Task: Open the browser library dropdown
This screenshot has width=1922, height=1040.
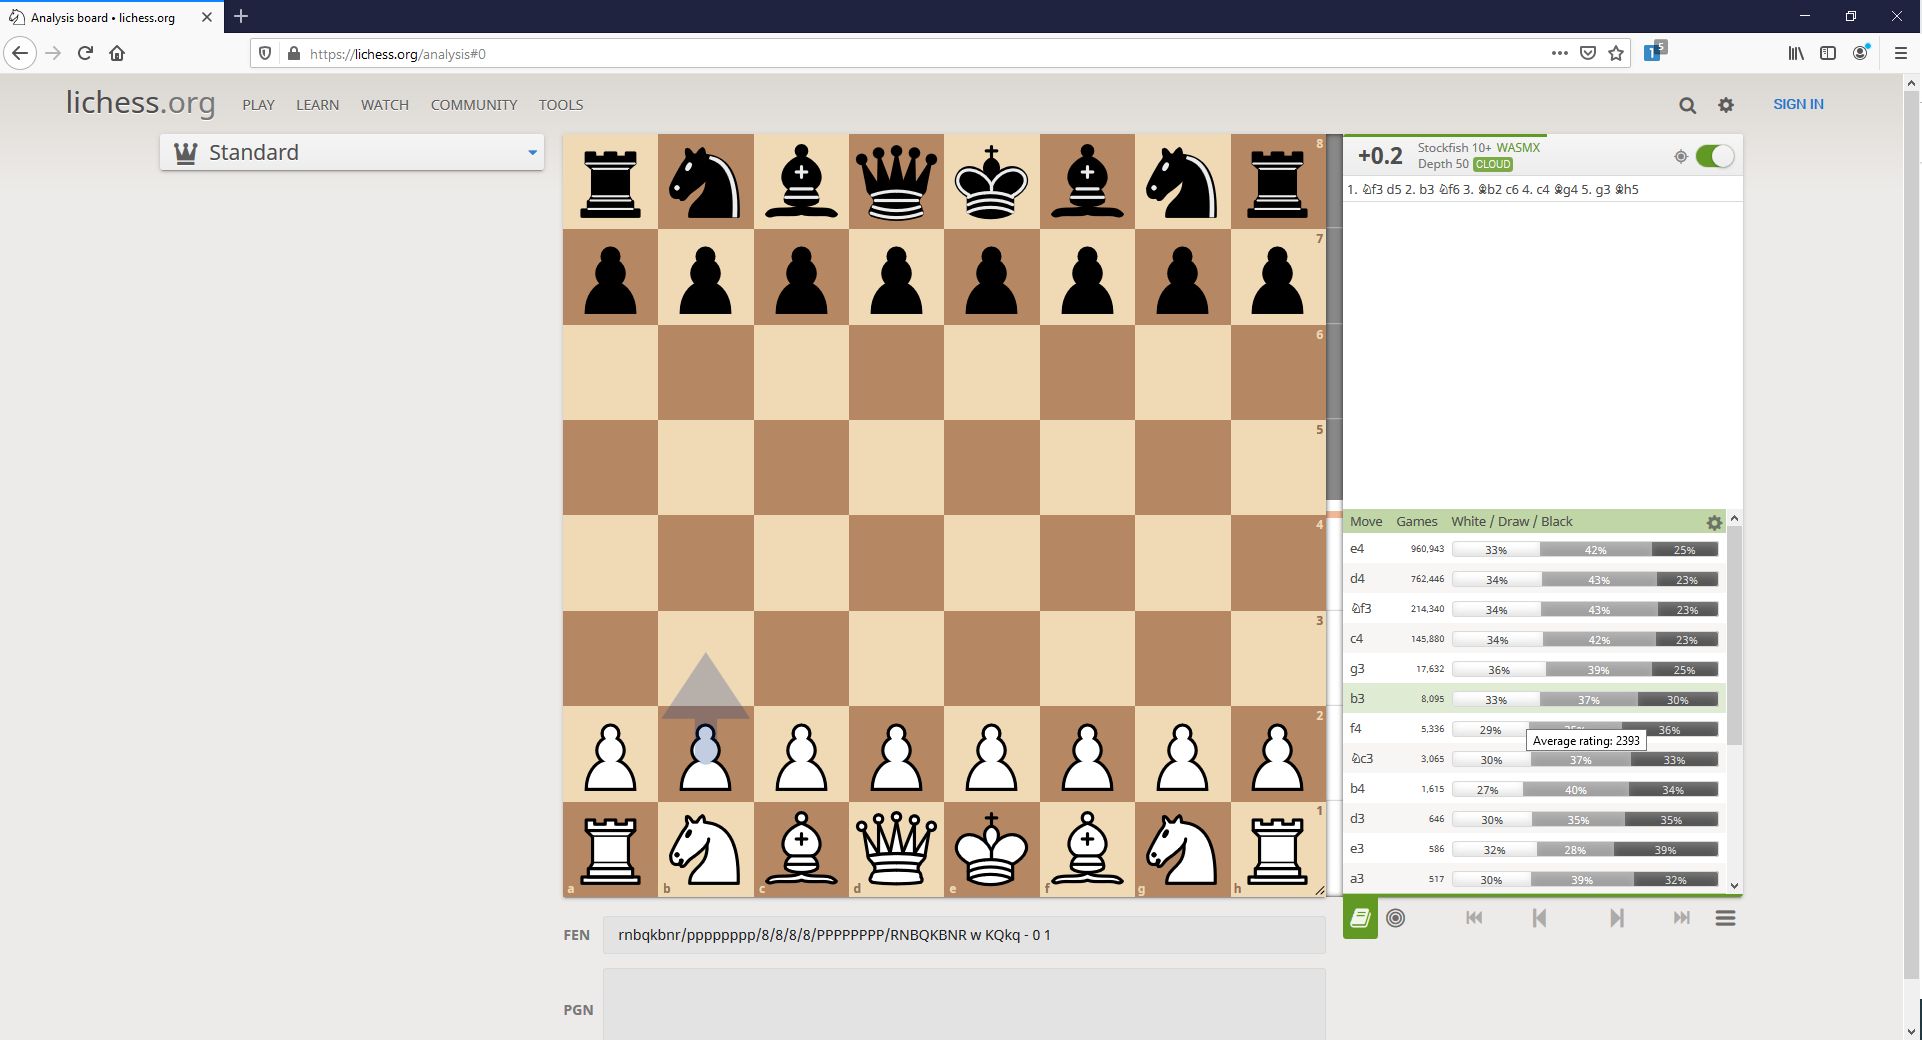Action: [1796, 53]
